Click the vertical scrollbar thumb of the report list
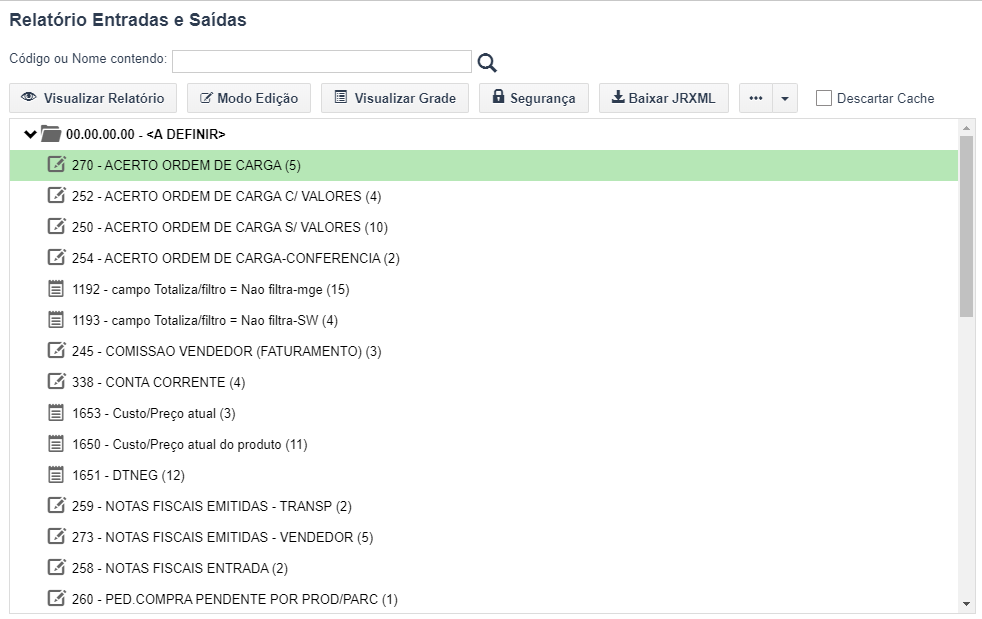The height and width of the screenshot is (619, 982). click(966, 226)
